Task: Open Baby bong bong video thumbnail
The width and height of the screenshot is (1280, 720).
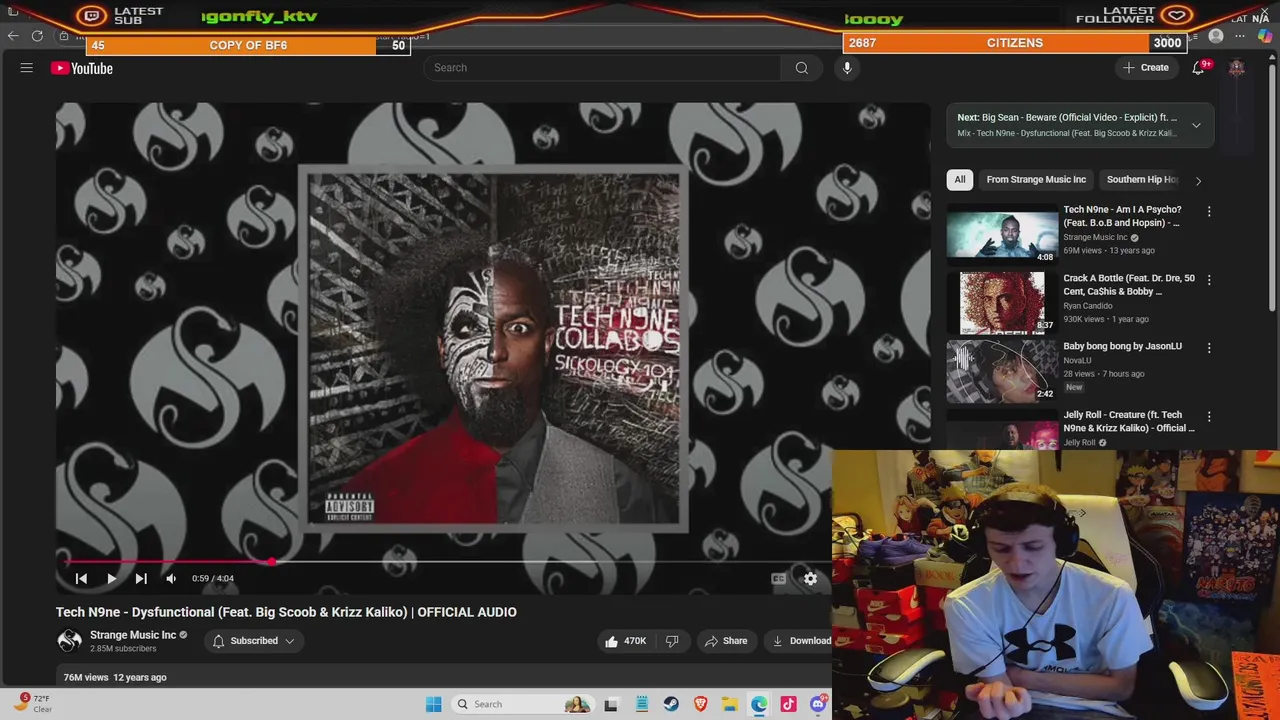Action: [x=1002, y=371]
